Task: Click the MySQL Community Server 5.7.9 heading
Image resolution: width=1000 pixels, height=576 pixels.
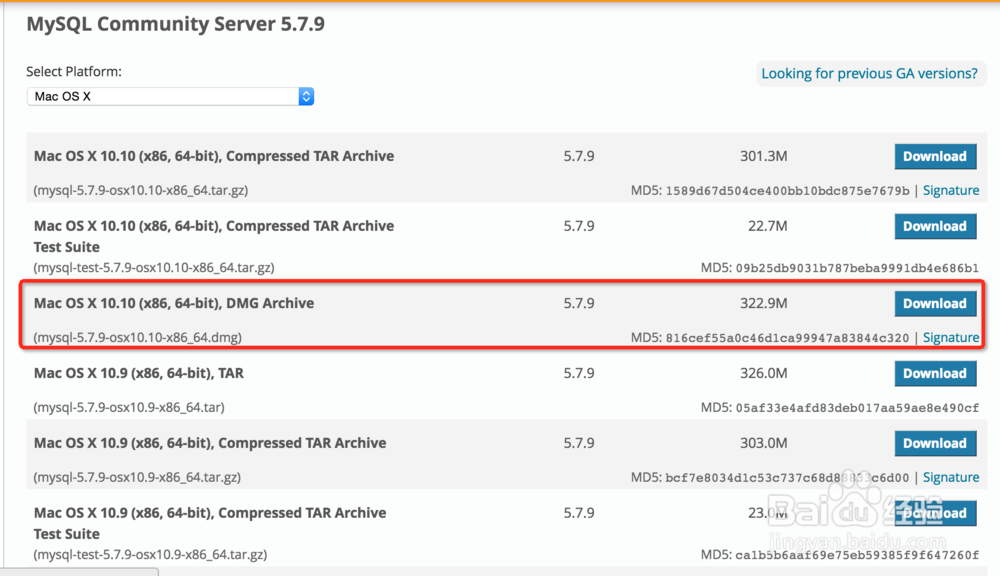Action: click(175, 24)
